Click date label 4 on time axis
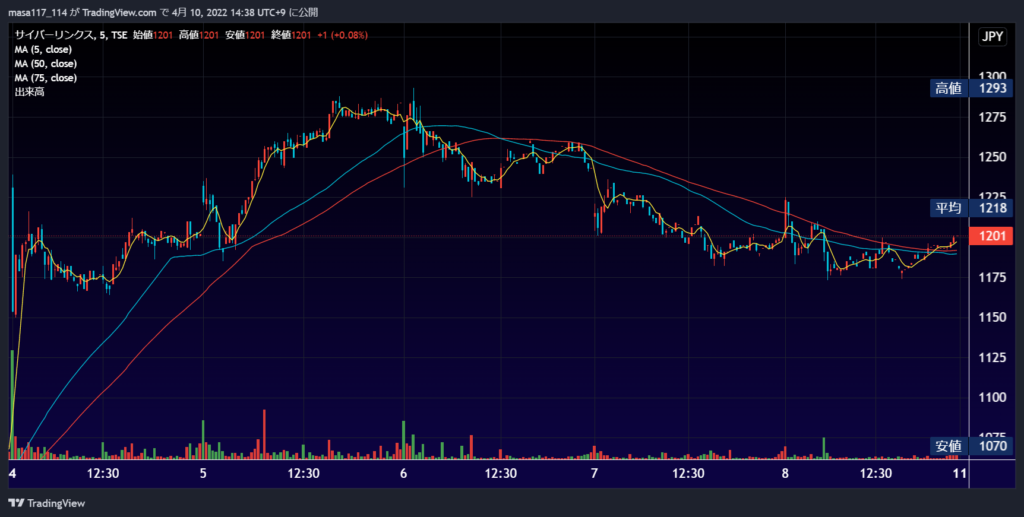Viewport: 1024px width, 517px height. (x=12, y=473)
